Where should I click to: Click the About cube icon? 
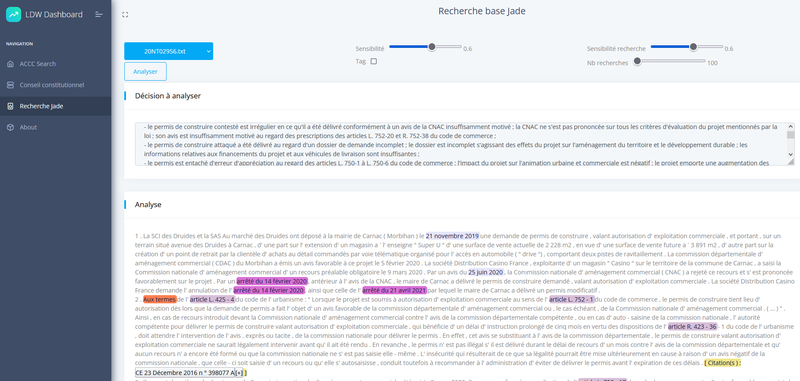[x=10, y=127]
